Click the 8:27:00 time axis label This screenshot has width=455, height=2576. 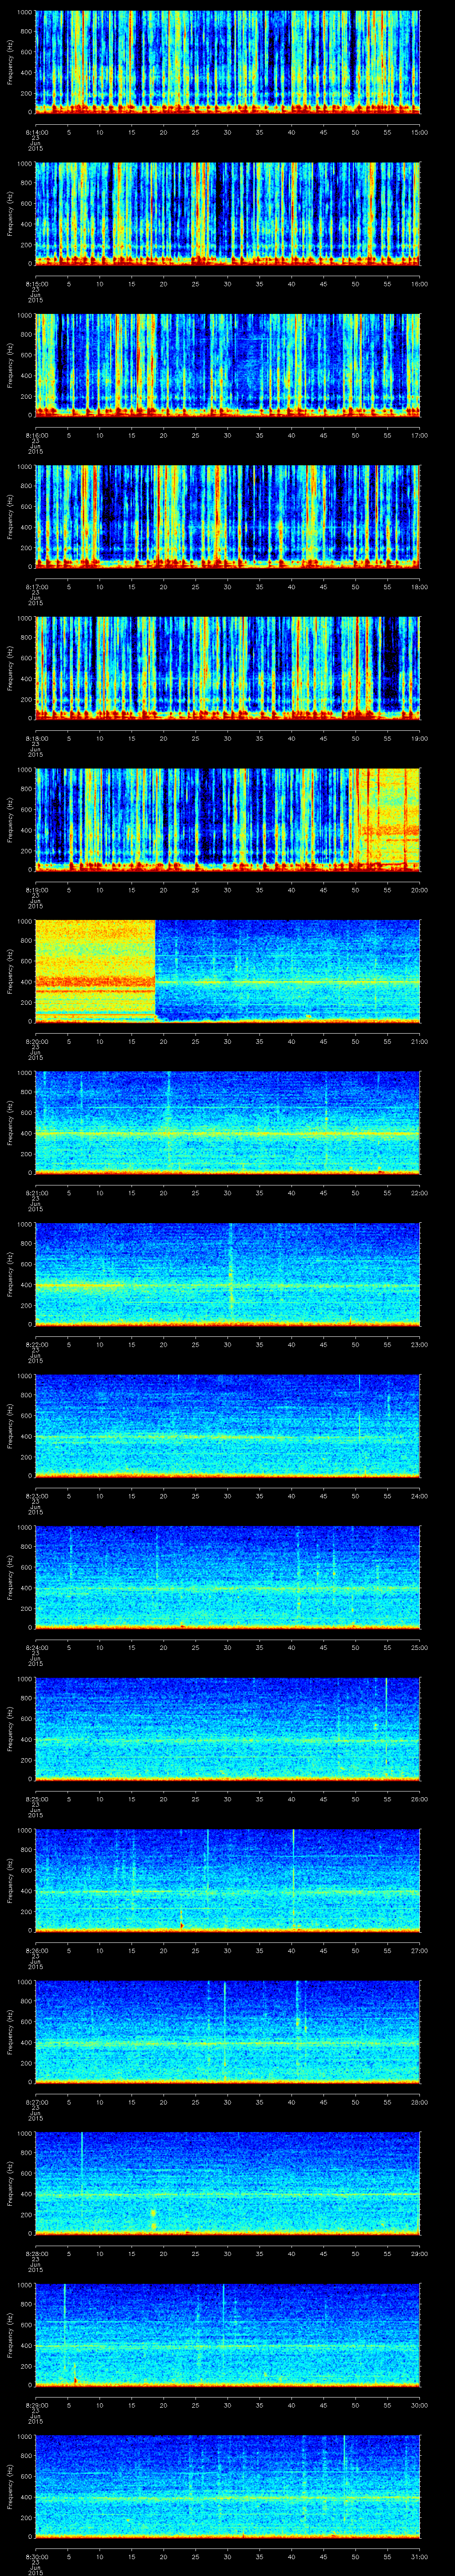(x=36, y=2102)
